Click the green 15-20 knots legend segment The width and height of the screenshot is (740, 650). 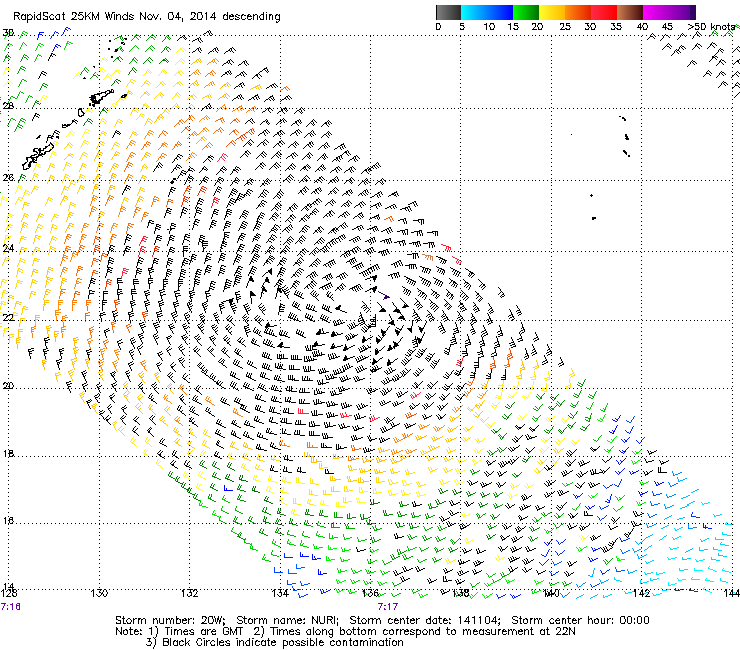pyautogui.click(x=526, y=12)
